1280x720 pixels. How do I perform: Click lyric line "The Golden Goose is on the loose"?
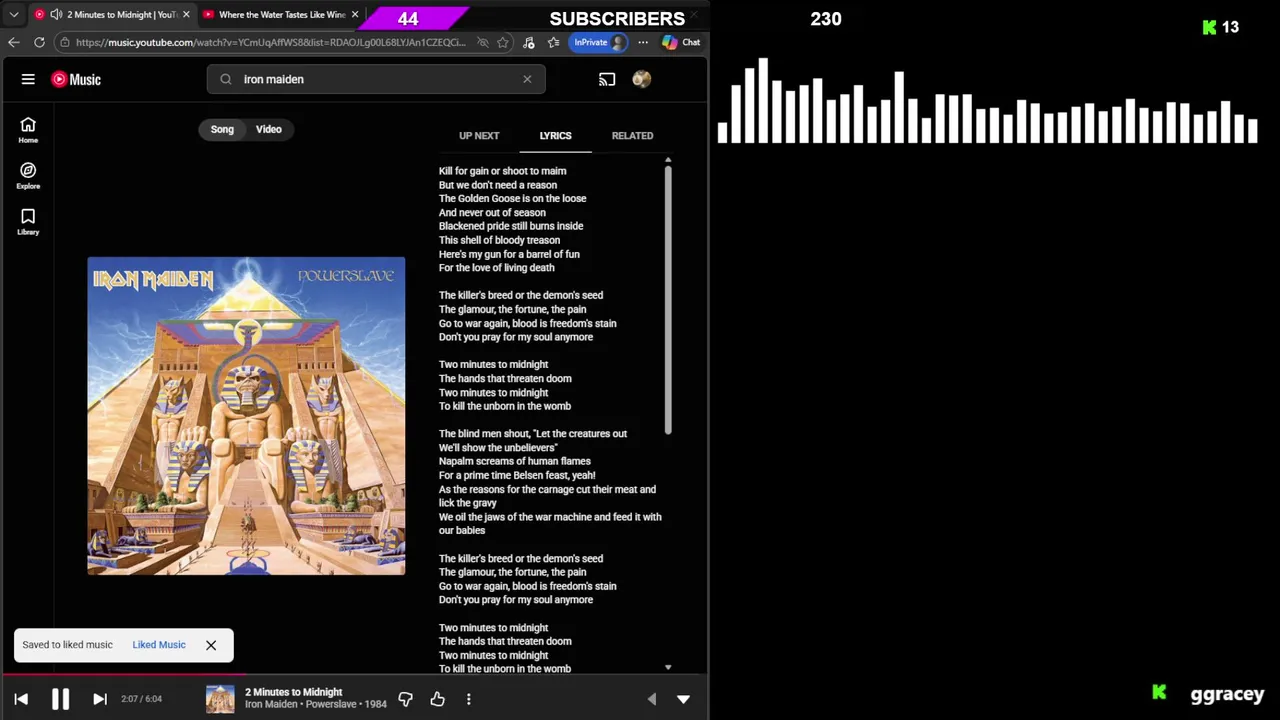pos(512,198)
